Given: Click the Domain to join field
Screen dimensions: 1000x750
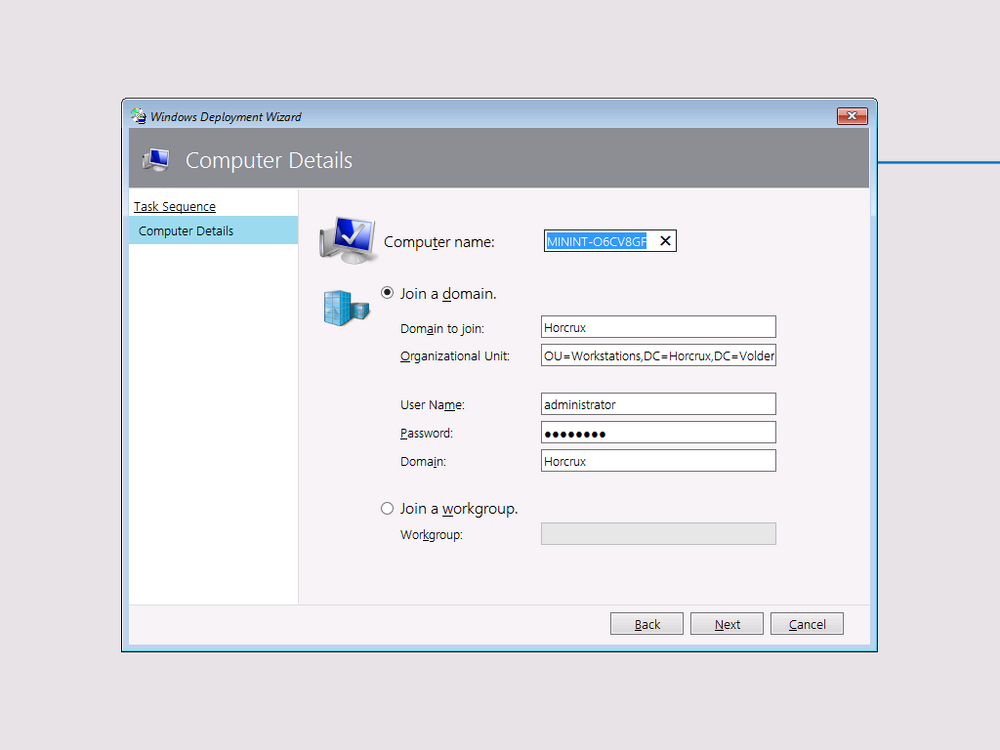Looking at the screenshot, I should [x=658, y=327].
